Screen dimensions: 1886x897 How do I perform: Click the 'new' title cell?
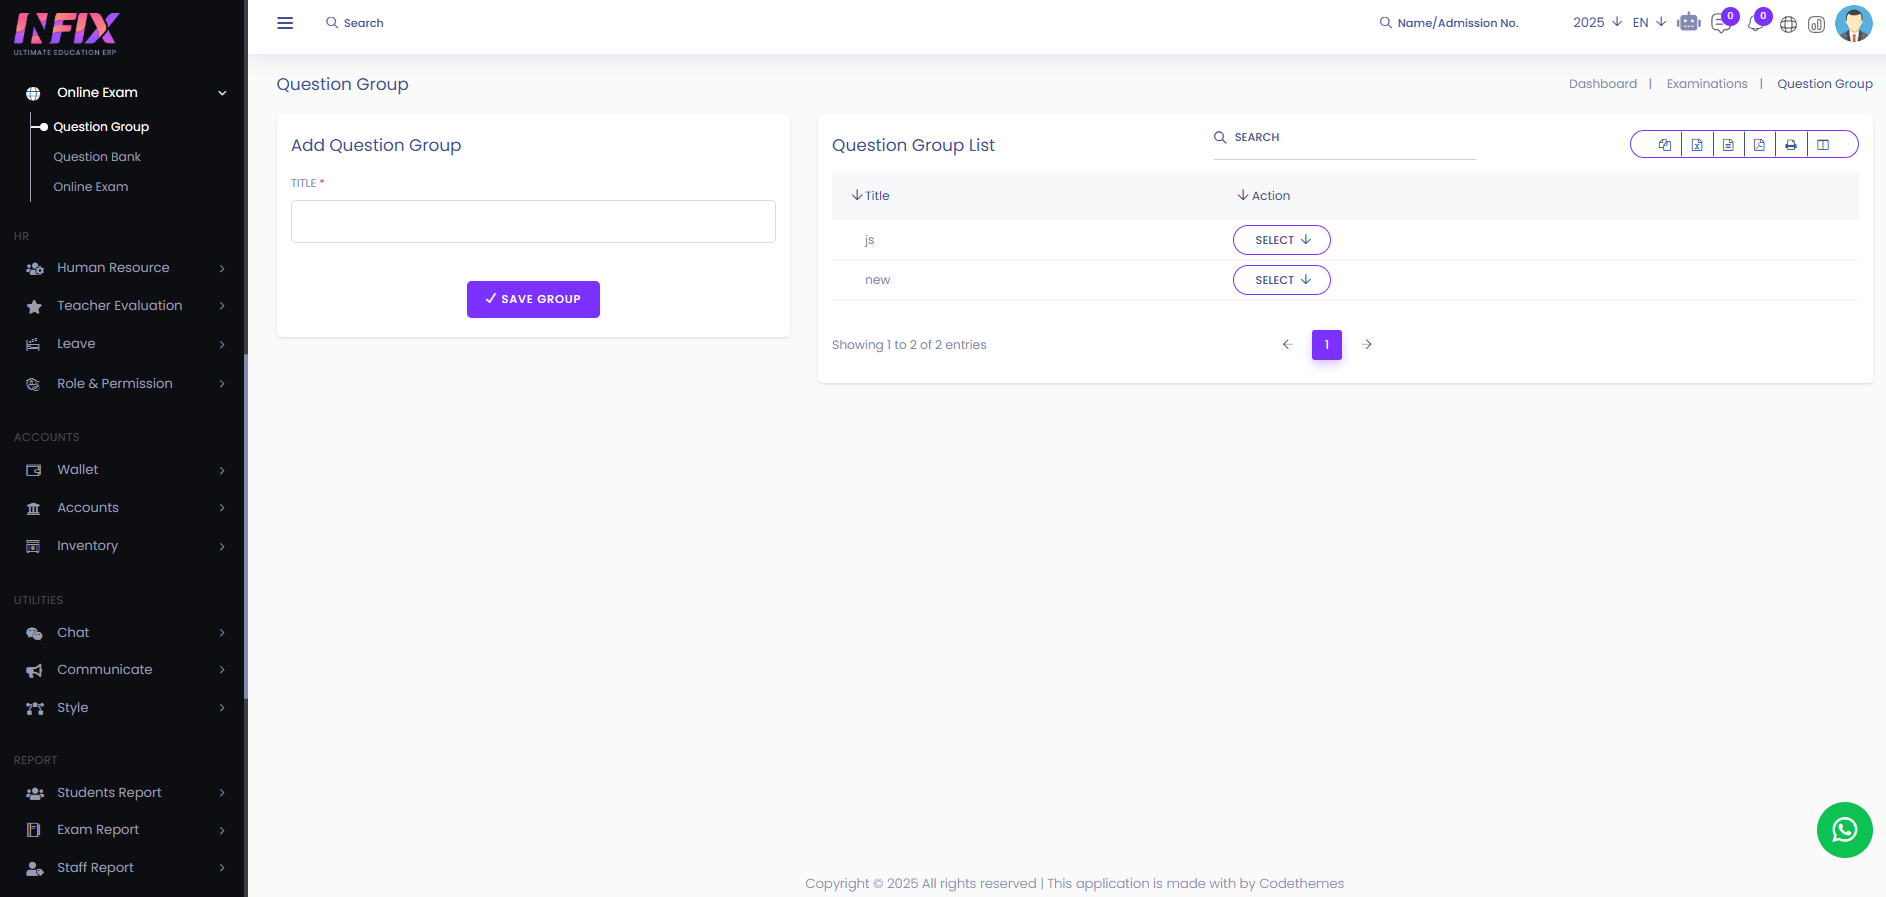pyautogui.click(x=877, y=280)
